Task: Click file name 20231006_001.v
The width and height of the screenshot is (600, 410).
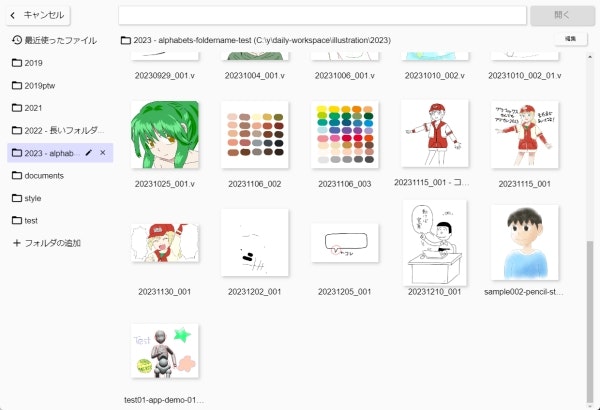Action: tap(345, 76)
